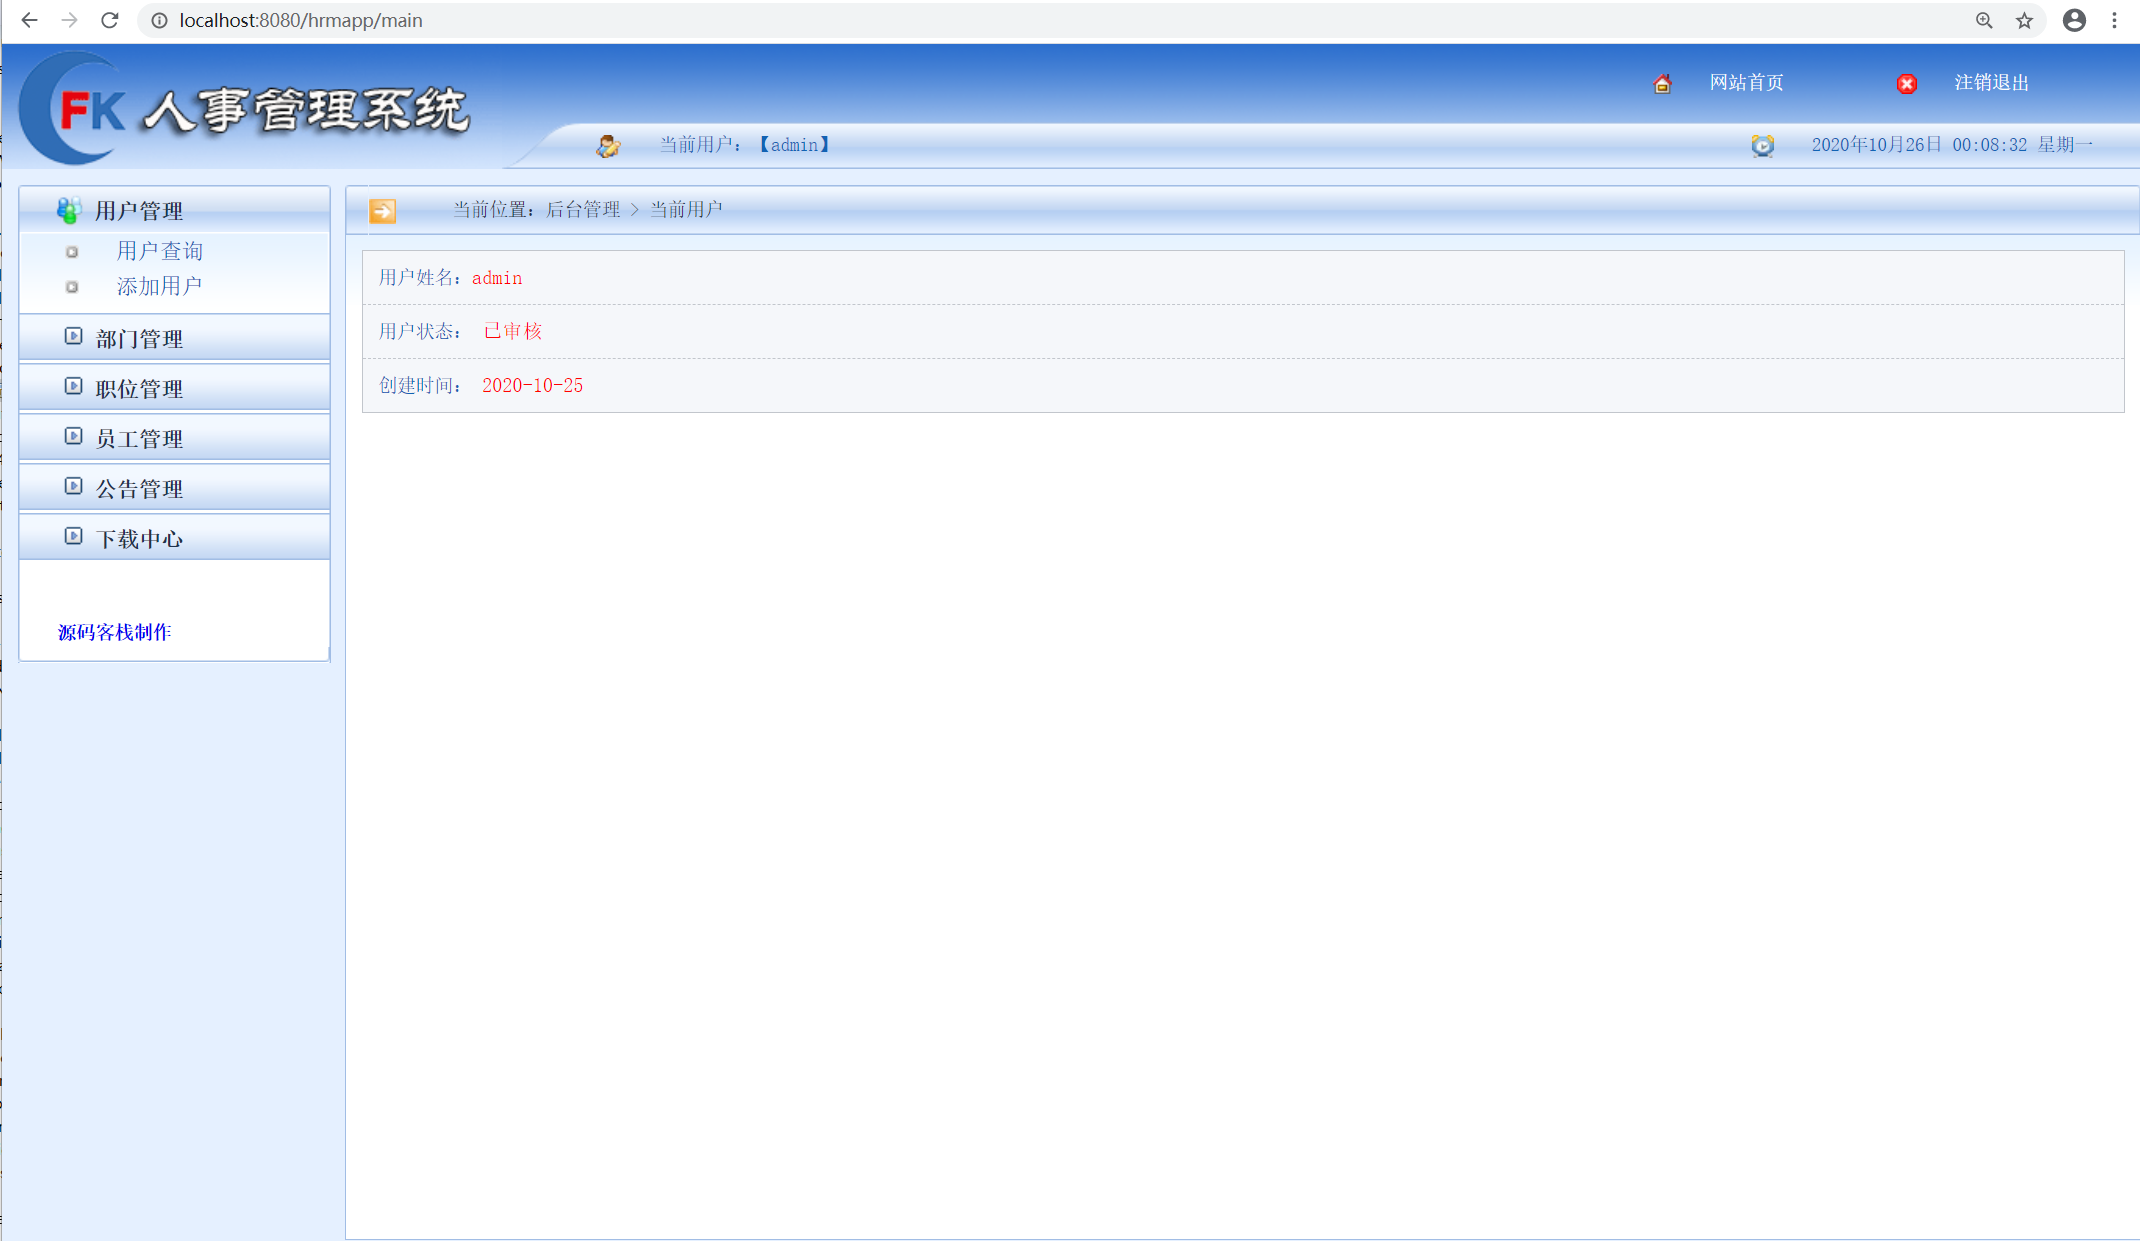Click the current user avatar icon
Screen dimensions: 2140x1241
click(608, 146)
